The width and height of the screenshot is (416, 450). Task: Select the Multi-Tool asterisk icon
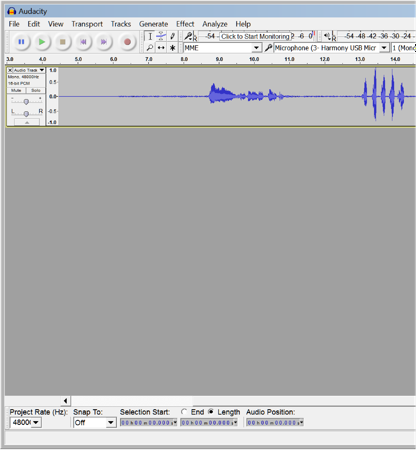pos(172,48)
